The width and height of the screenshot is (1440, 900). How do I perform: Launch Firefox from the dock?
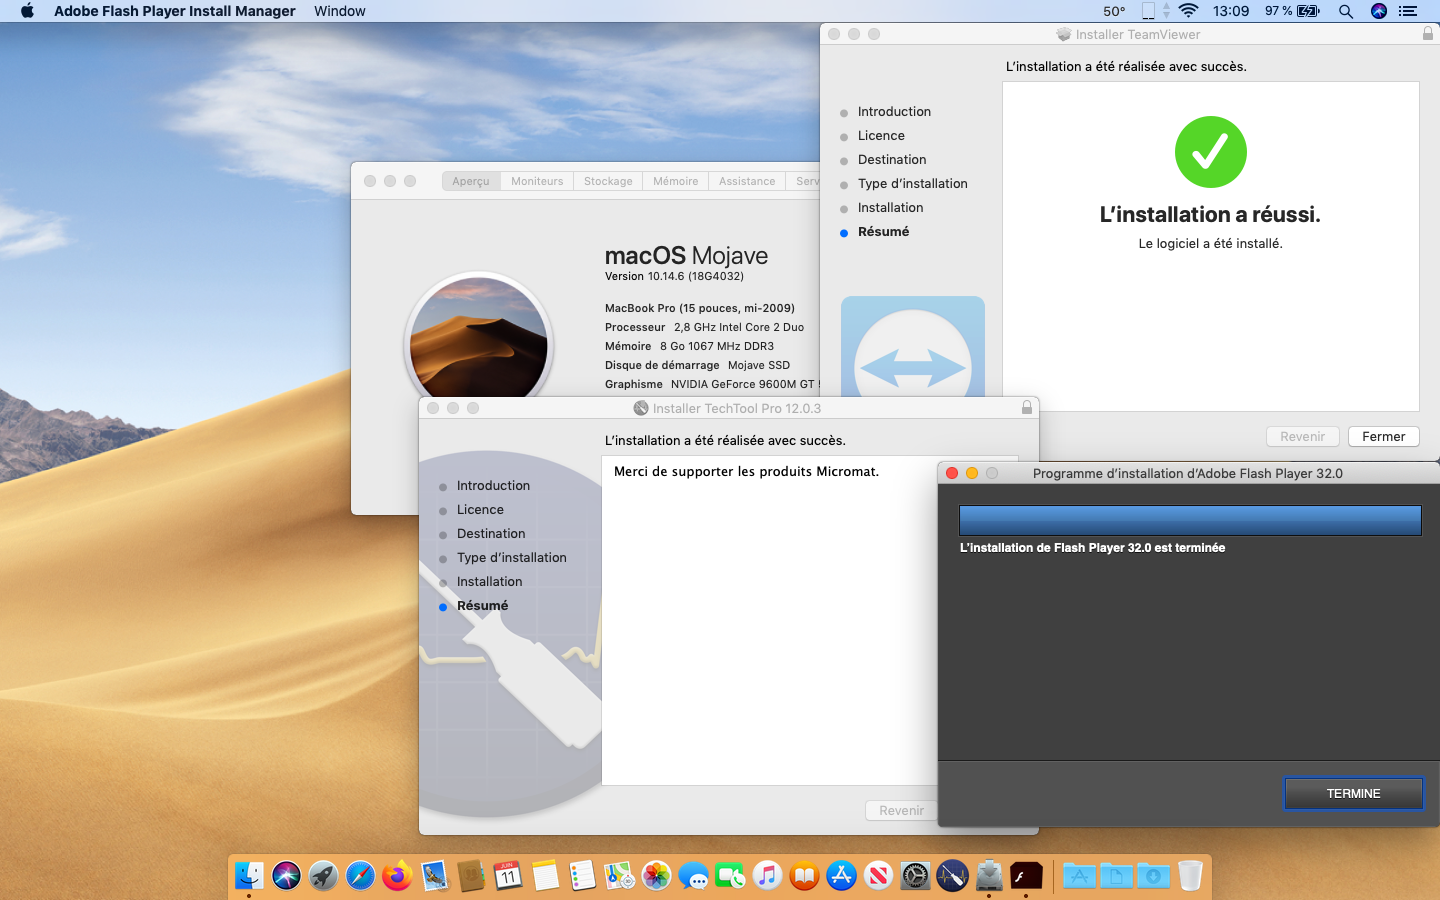tap(397, 876)
